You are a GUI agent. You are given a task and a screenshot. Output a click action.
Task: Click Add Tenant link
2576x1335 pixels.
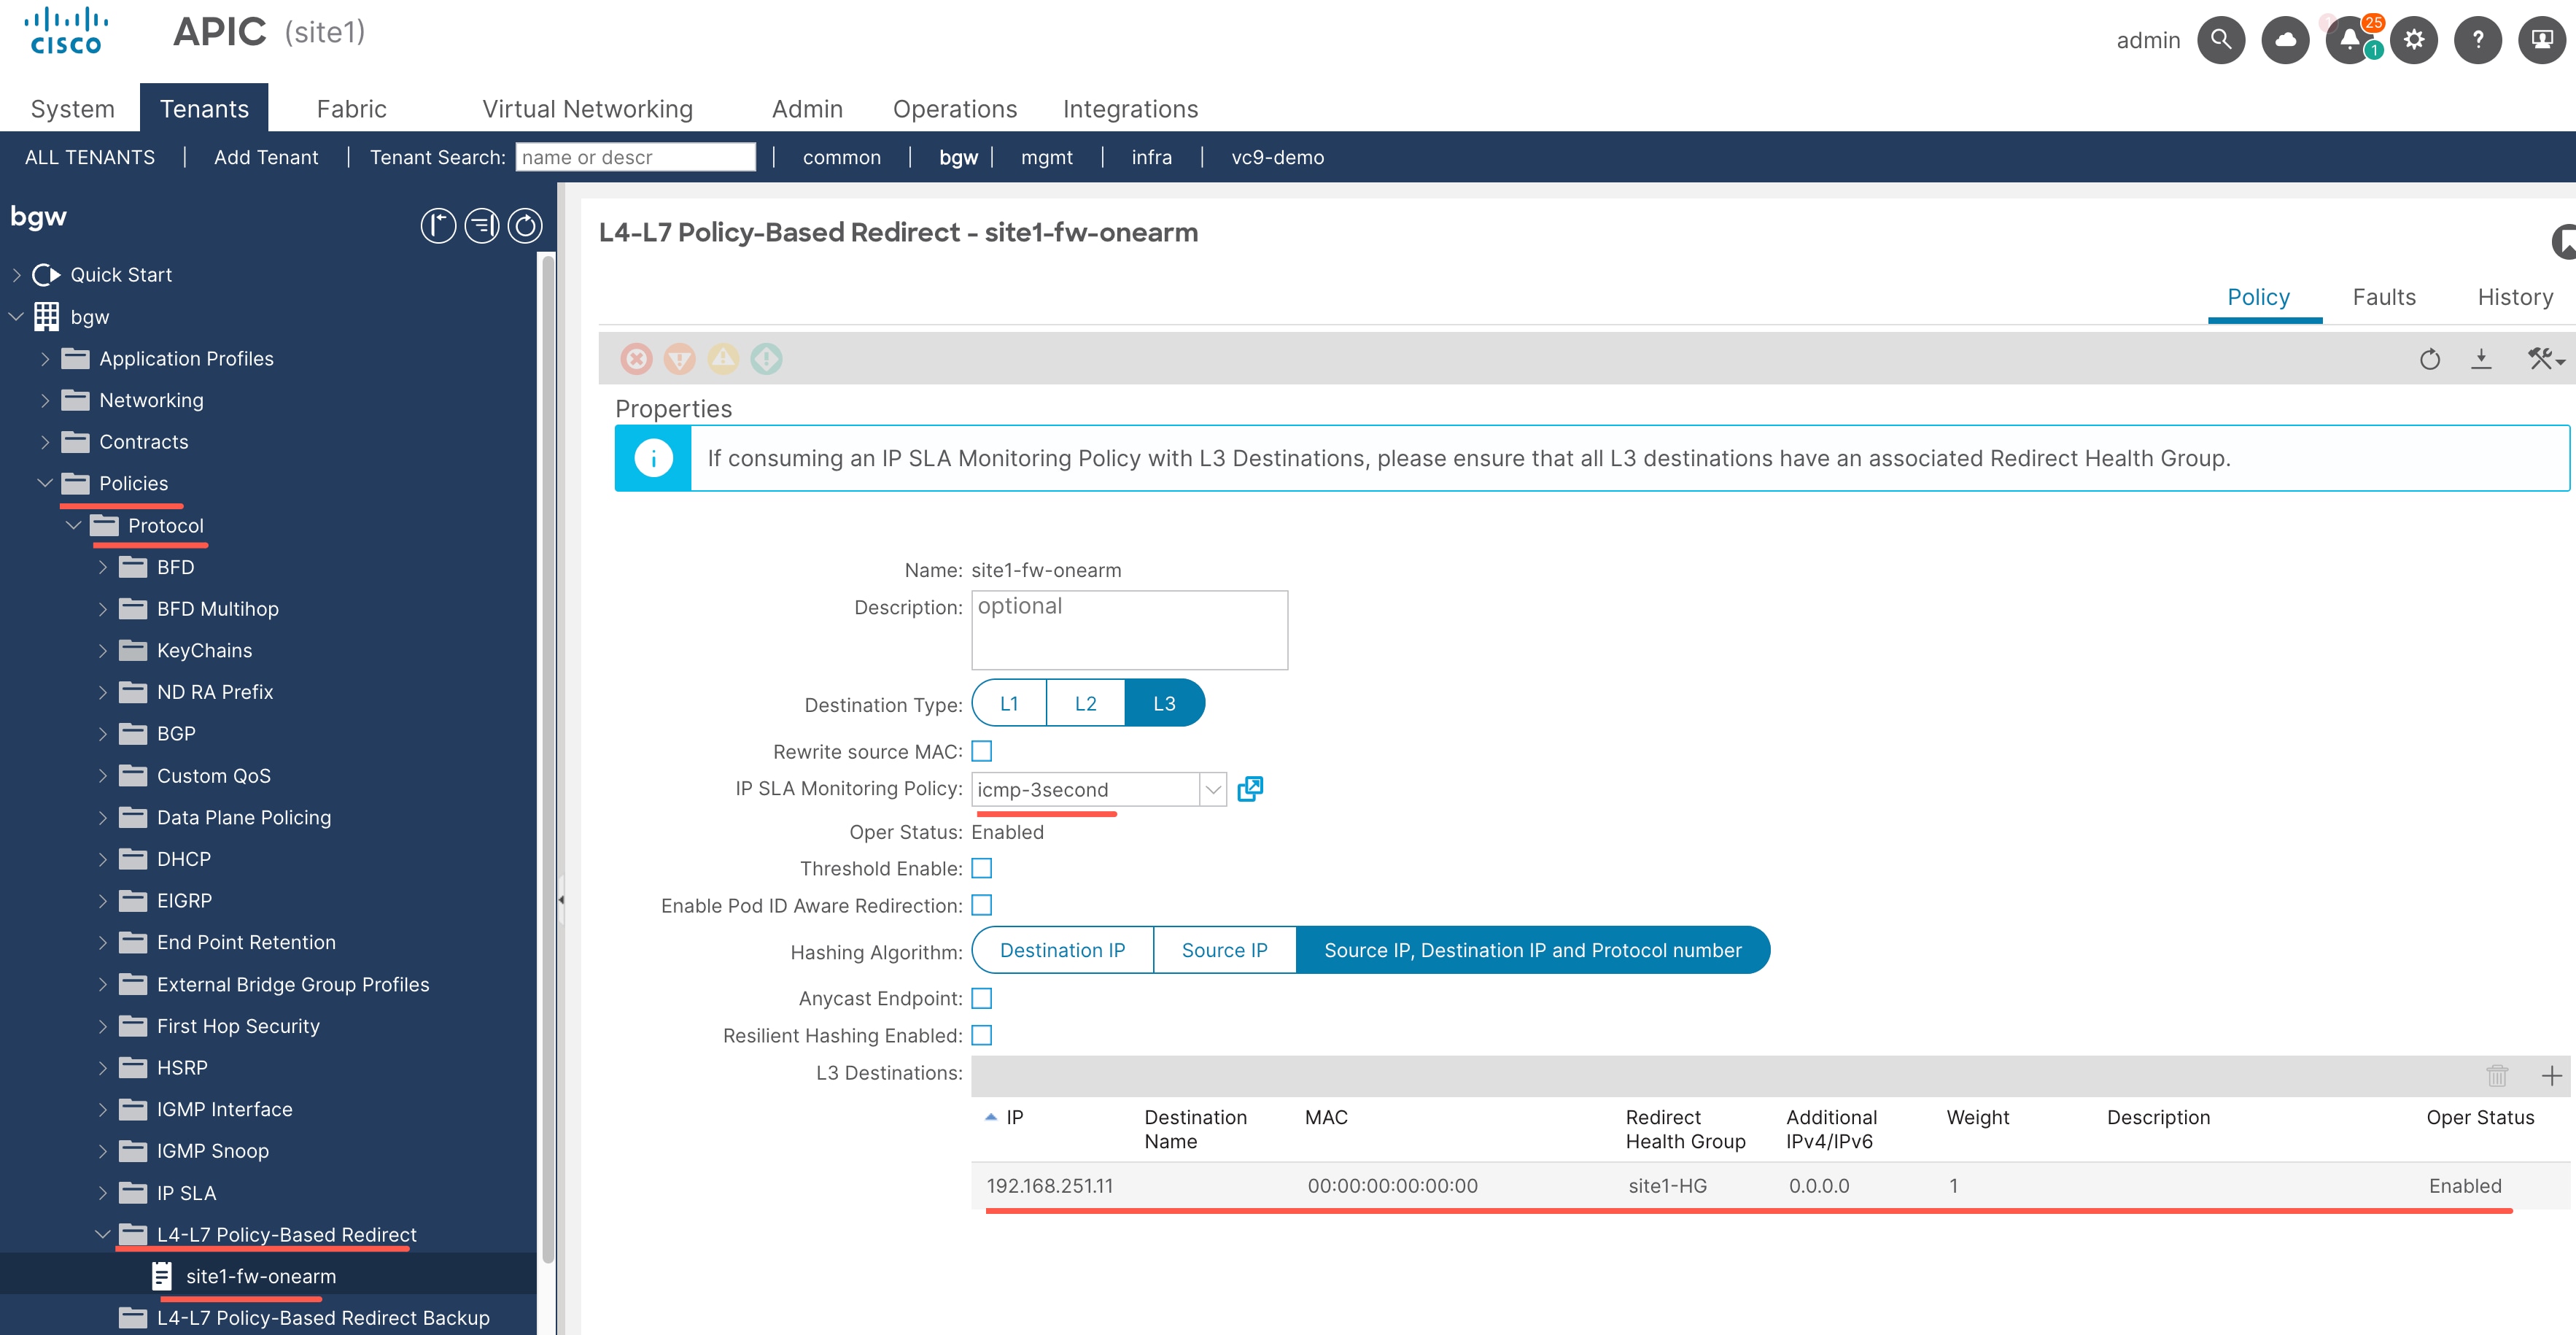[x=266, y=157]
